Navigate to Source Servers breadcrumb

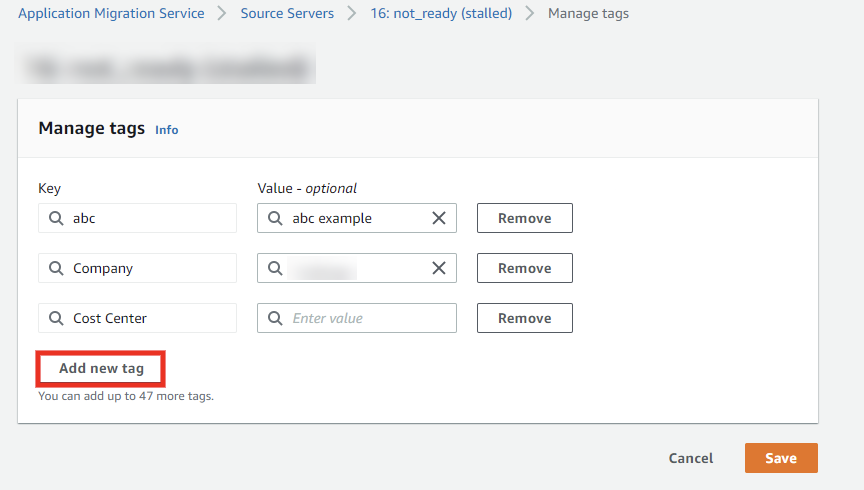287,14
